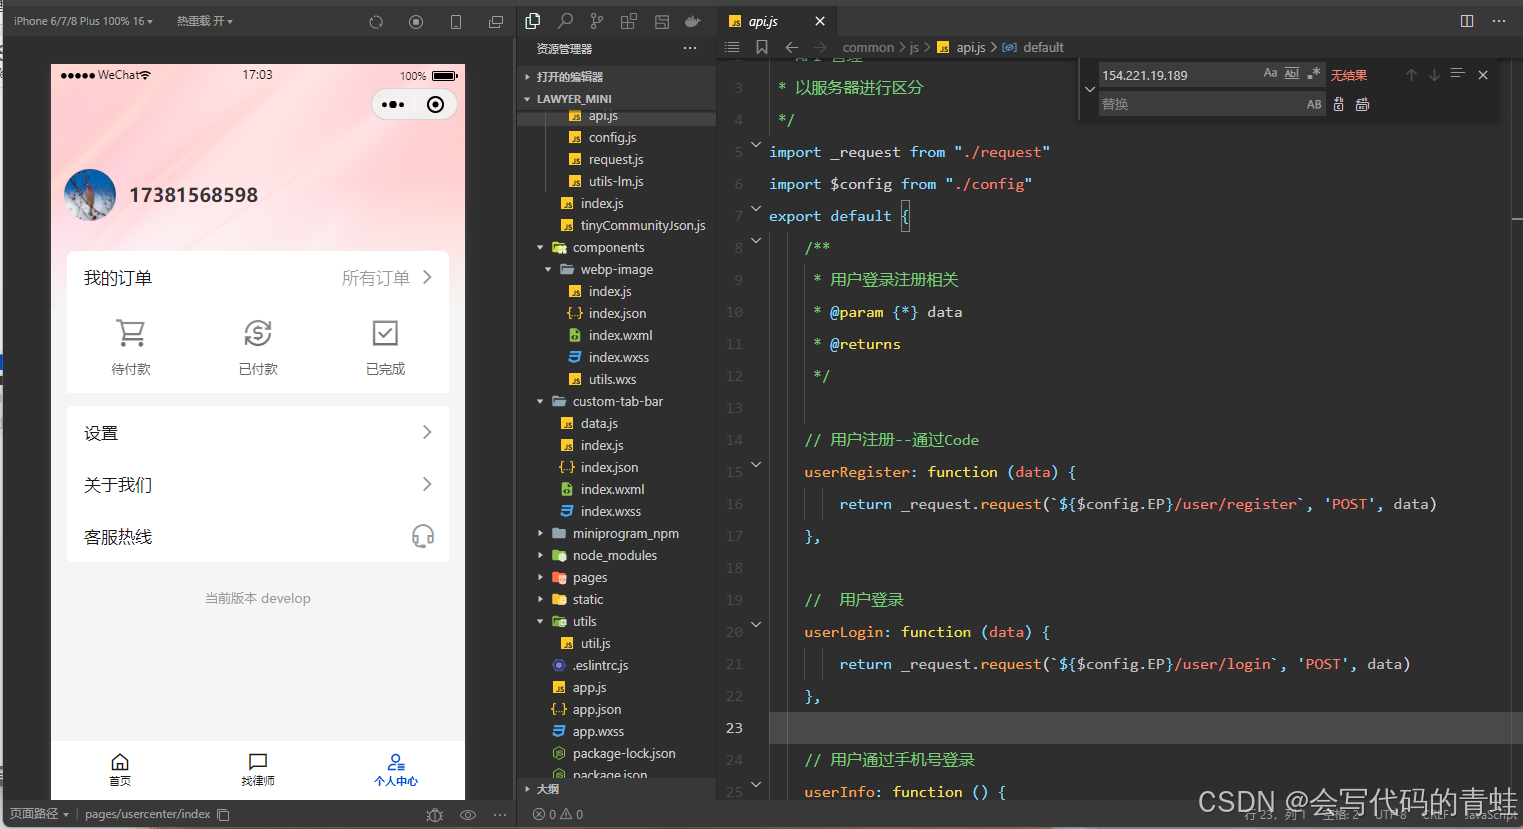Screen dimensions: 1523x829
Task: Click the capsule close circle in simulator
Action: [x=435, y=104]
